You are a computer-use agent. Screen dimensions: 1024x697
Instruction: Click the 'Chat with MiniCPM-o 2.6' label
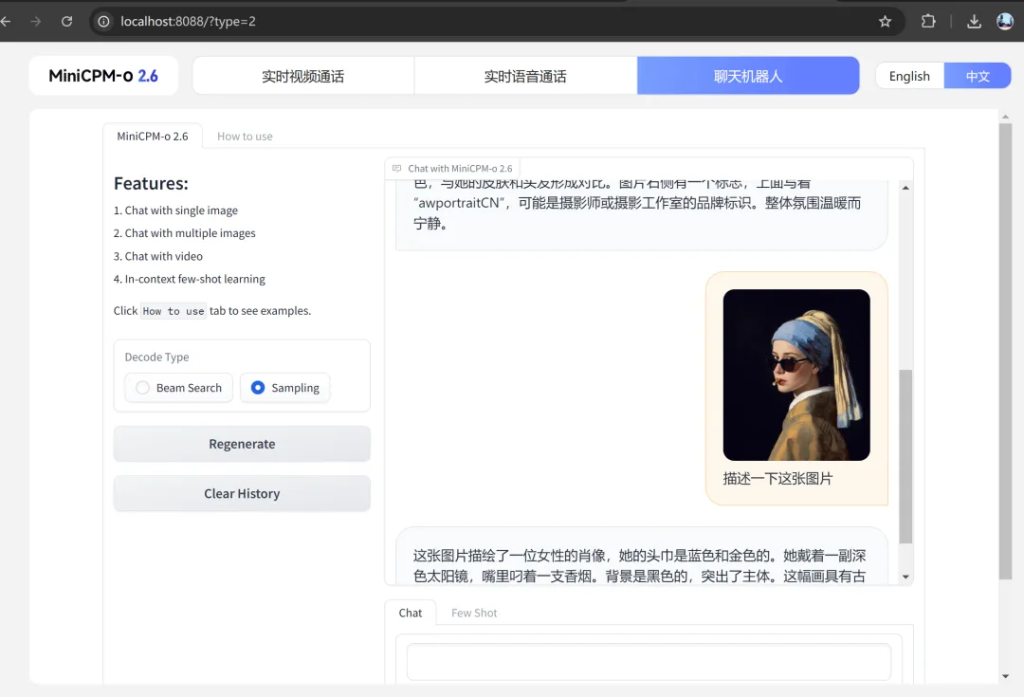tap(460, 169)
